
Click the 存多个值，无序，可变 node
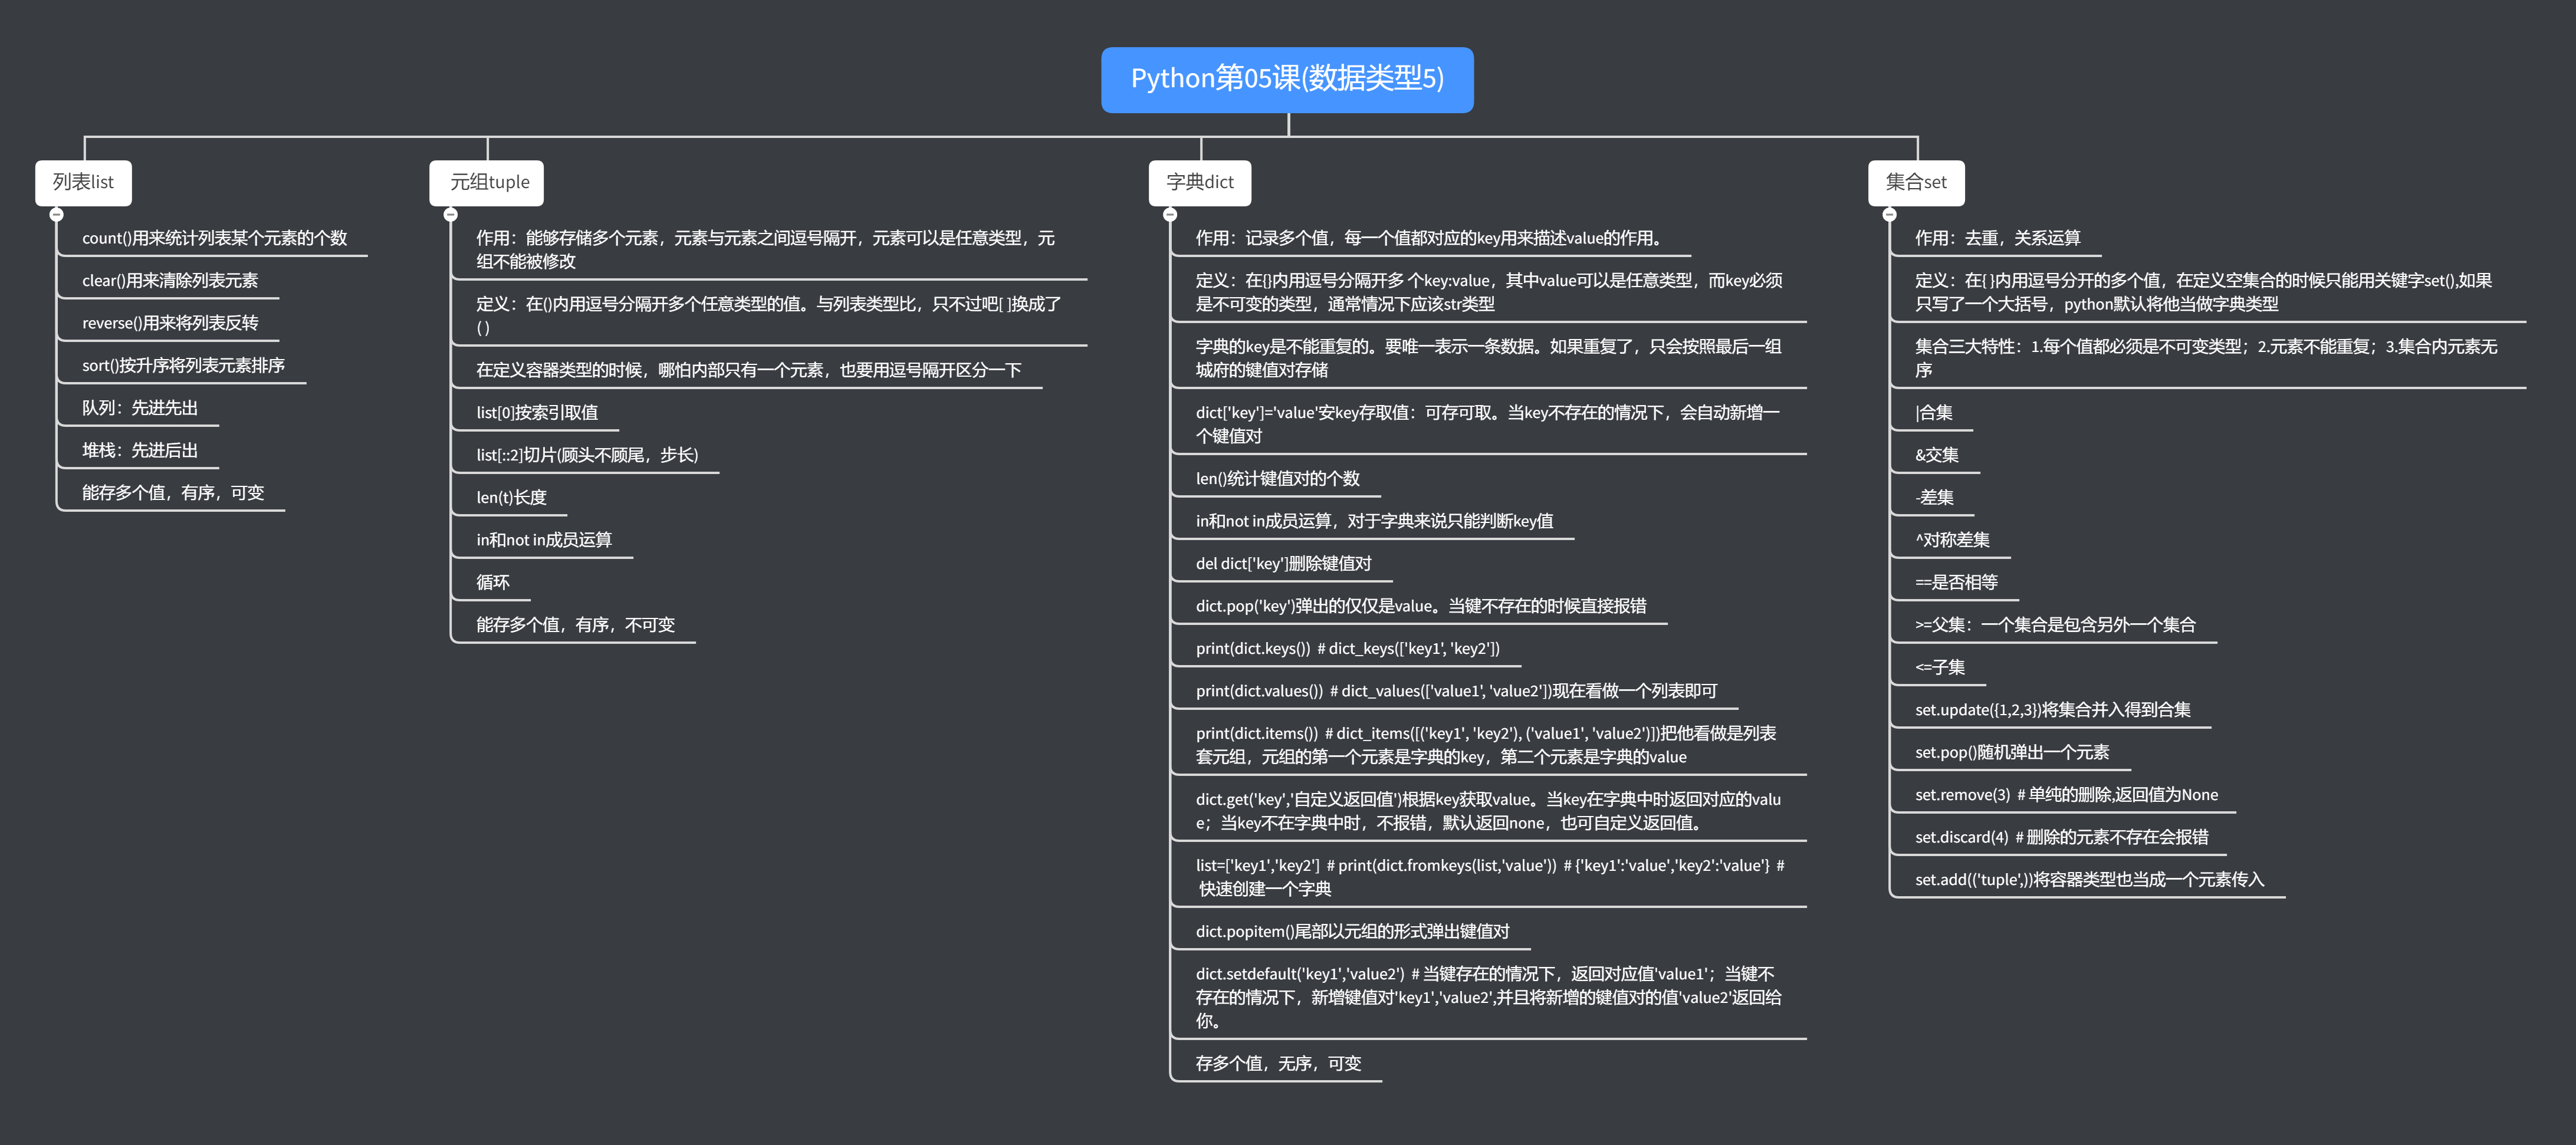tap(1278, 1064)
